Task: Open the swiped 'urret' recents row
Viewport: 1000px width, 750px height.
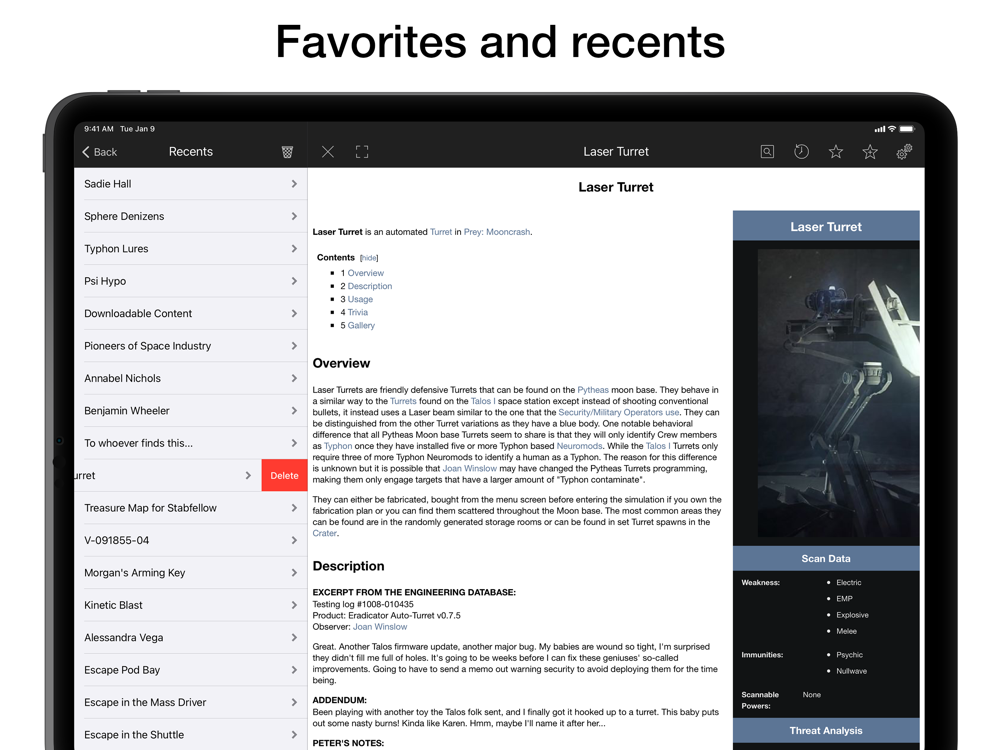Action: [168, 475]
